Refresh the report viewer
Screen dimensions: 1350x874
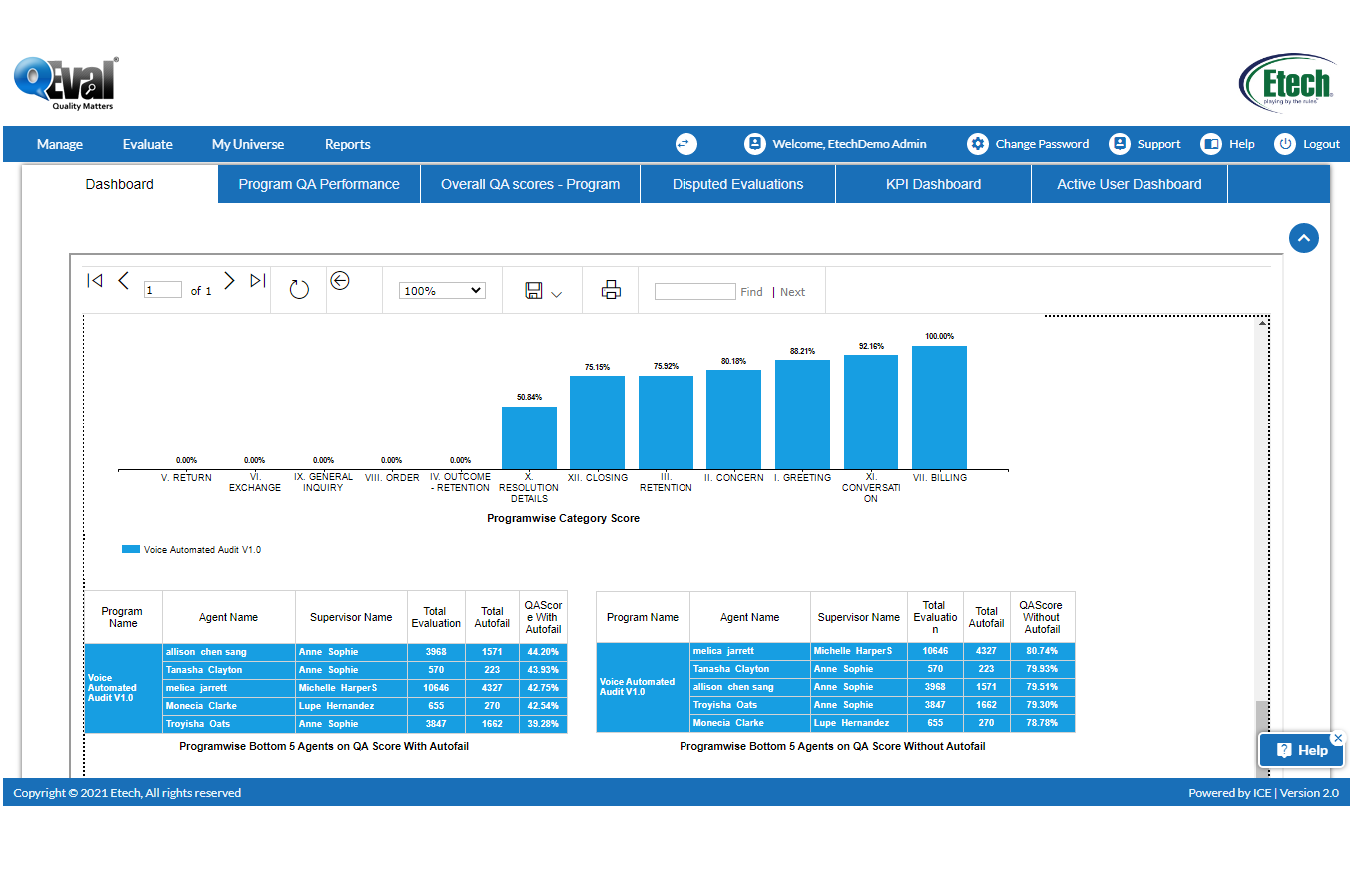tap(299, 290)
